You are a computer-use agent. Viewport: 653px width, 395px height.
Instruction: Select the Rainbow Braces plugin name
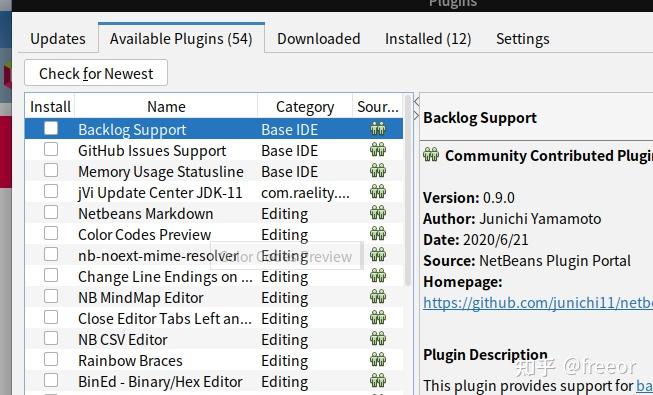click(x=130, y=361)
